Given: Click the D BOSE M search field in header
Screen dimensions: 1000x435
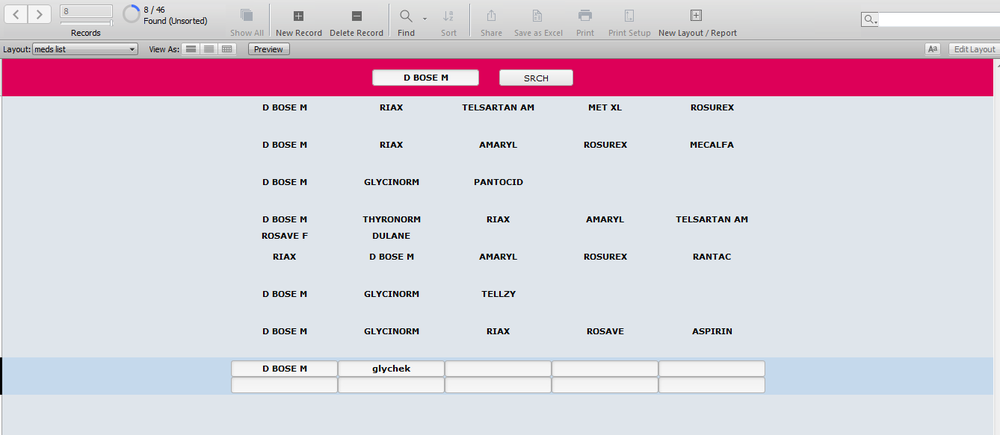Looking at the screenshot, I should [x=425, y=78].
